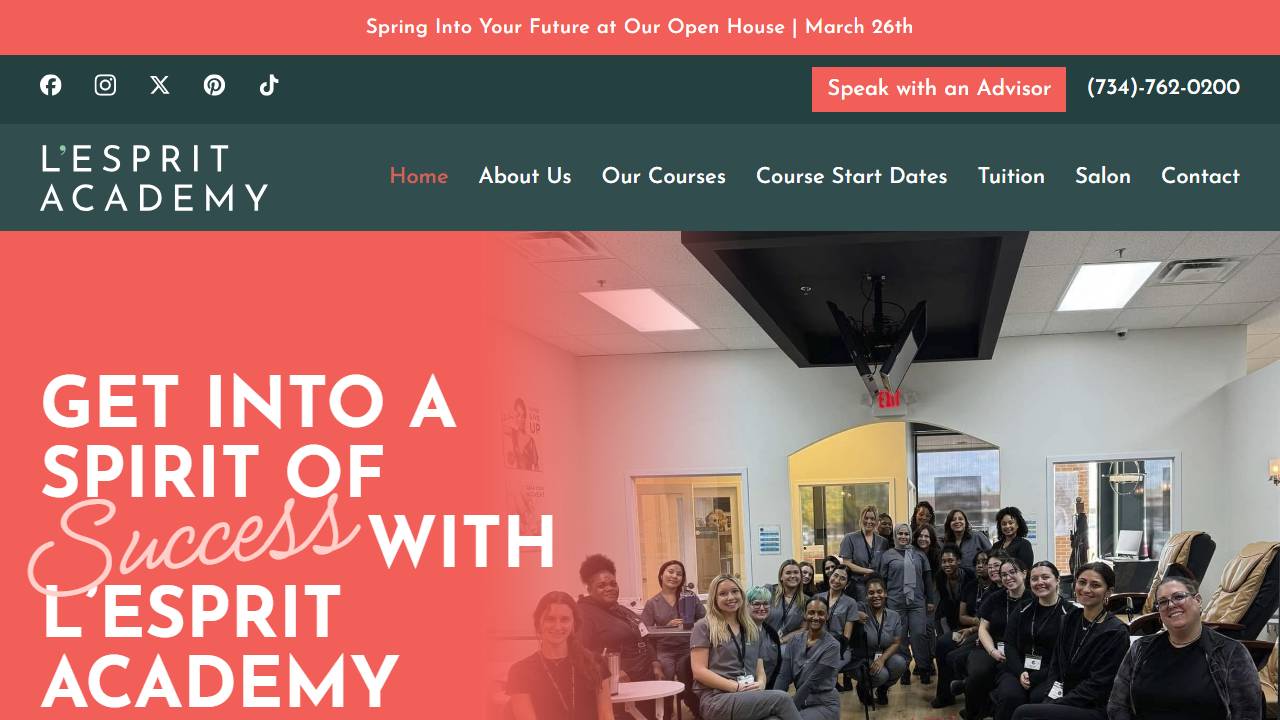Image resolution: width=1280 pixels, height=720 pixels.
Task: Open the X (Twitter) icon
Action: click(x=160, y=85)
